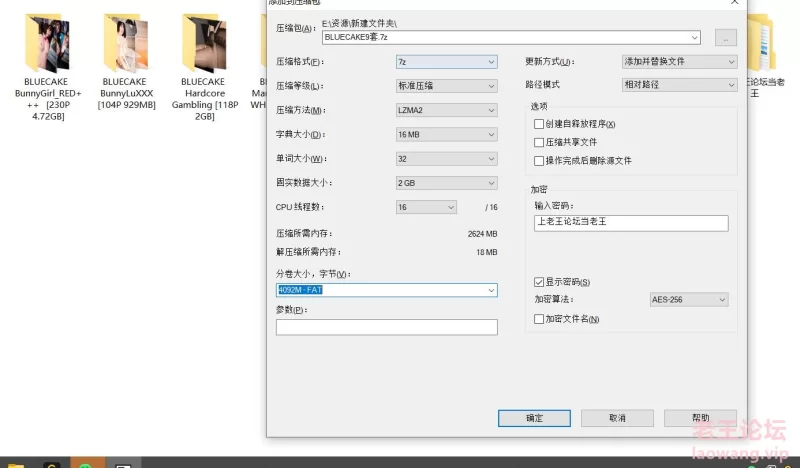Click the E:\资源\新建文件夹\ path text
The image size is (800, 468).
[x=359, y=23]
